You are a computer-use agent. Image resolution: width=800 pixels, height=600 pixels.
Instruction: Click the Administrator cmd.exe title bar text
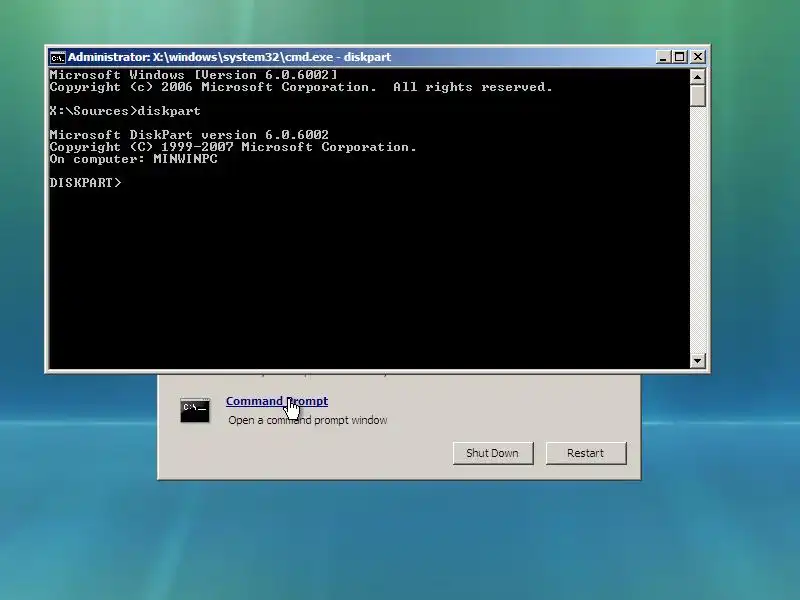(x=230, y=57)
